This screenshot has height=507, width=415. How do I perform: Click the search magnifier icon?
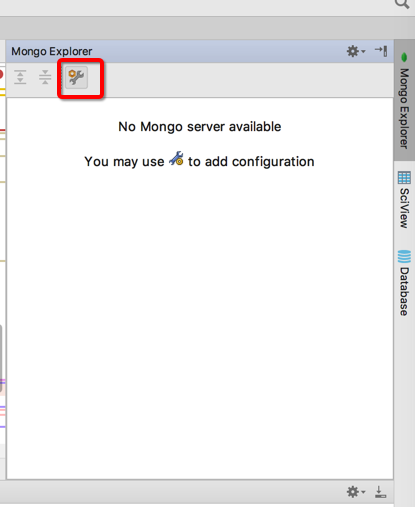click(402, 3)
